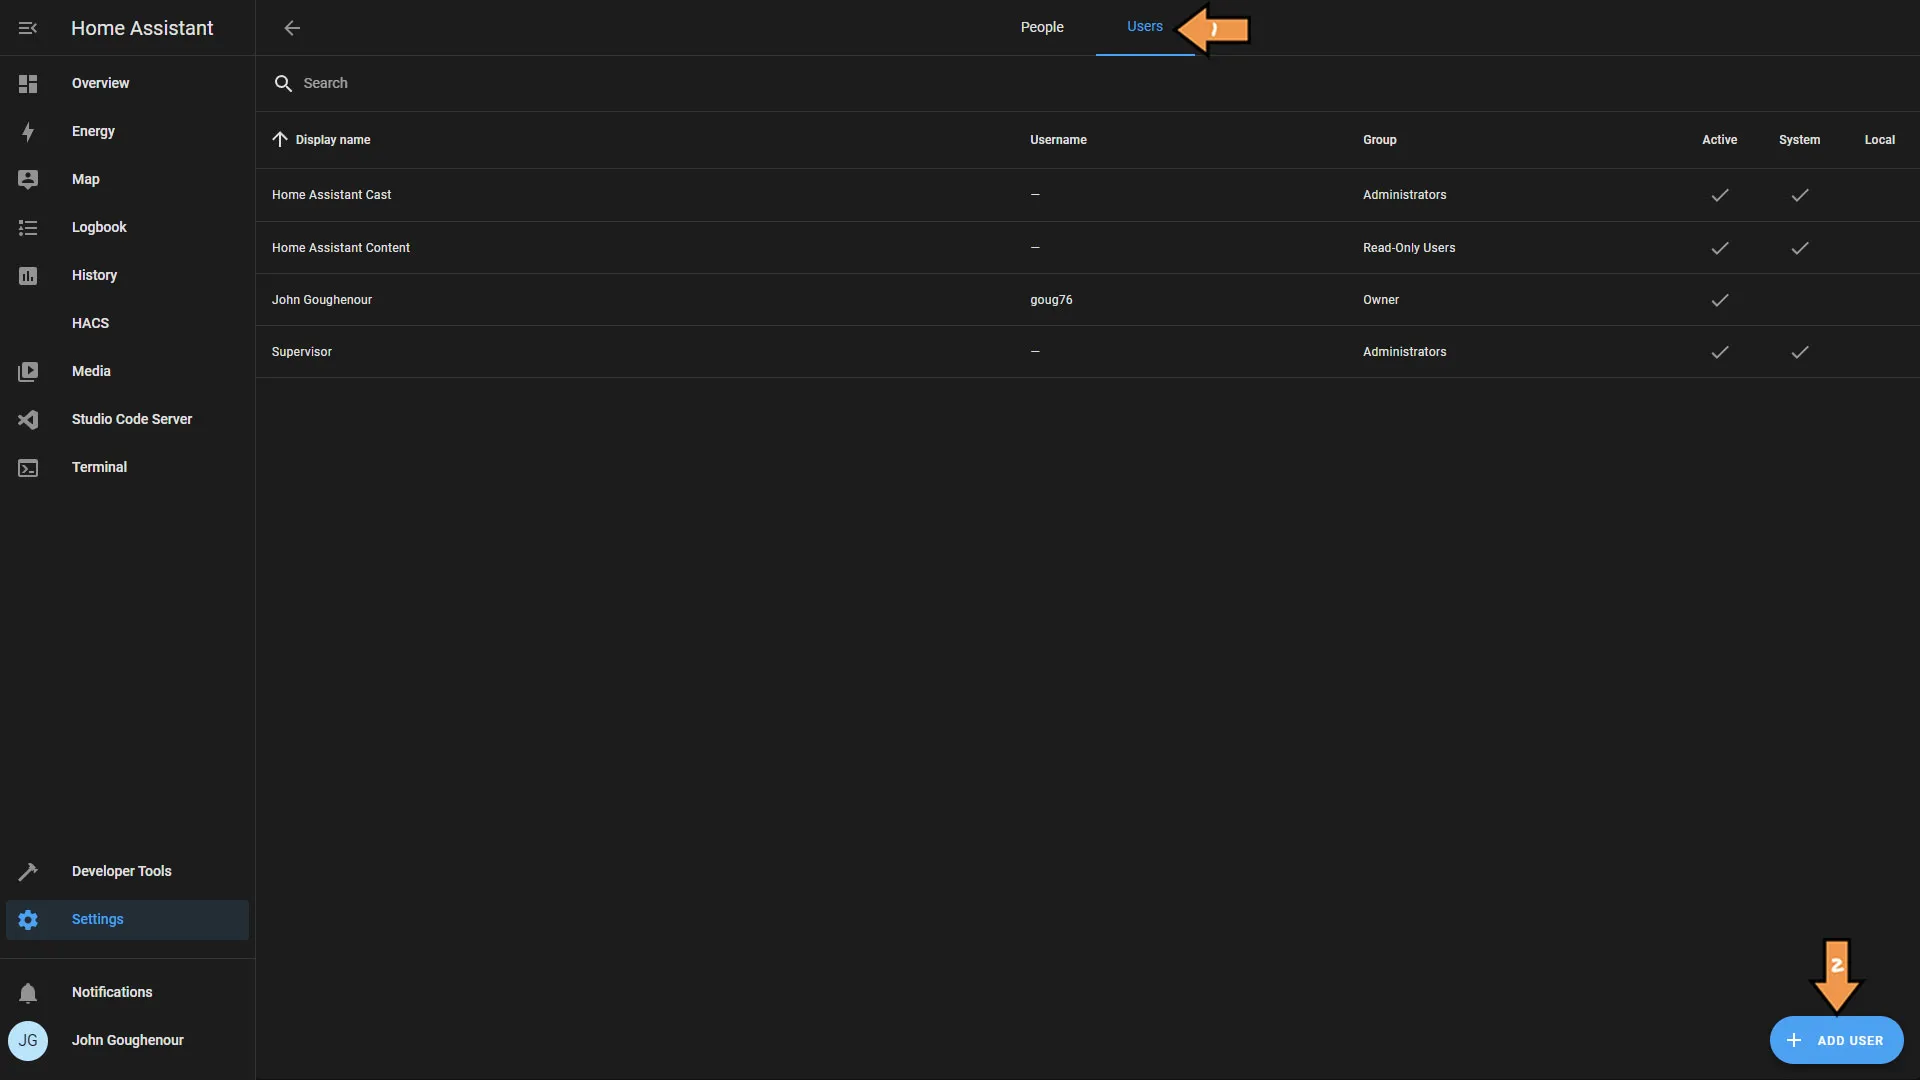Toggle active status for John Goughenour
The width and height of the screenshot is (1920, 1080).
point(1718,299)
